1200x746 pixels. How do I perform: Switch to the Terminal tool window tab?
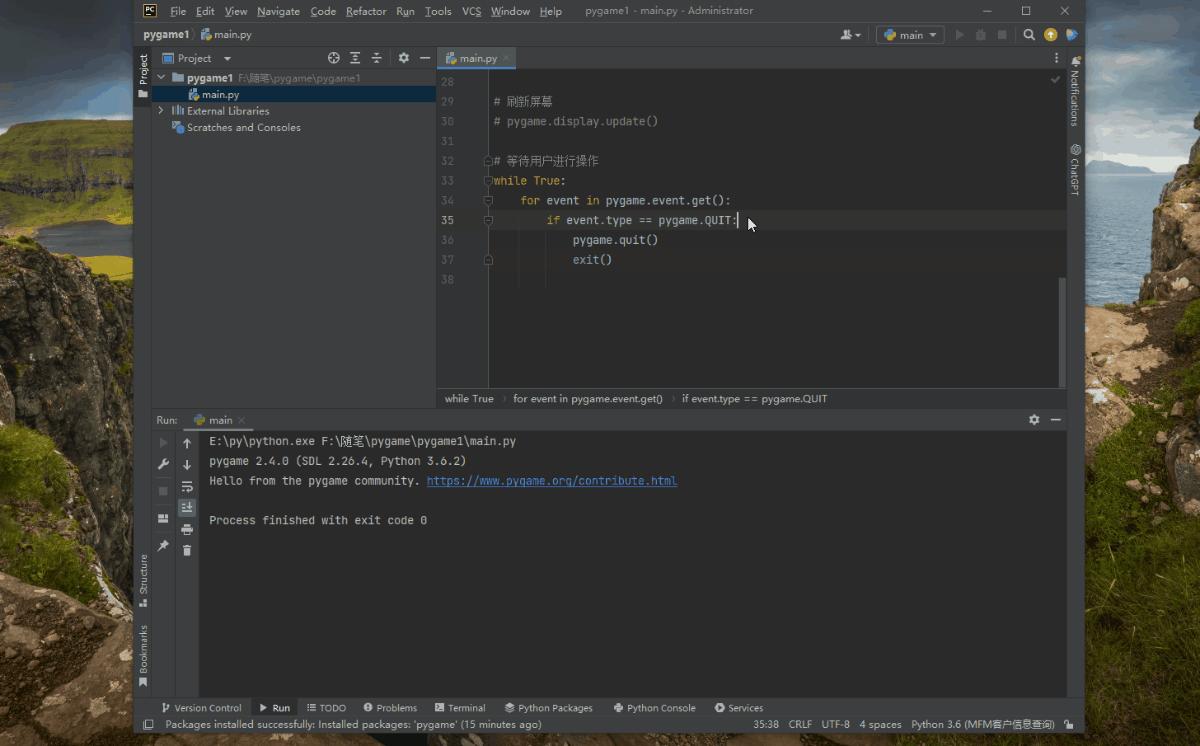point(459,708)
